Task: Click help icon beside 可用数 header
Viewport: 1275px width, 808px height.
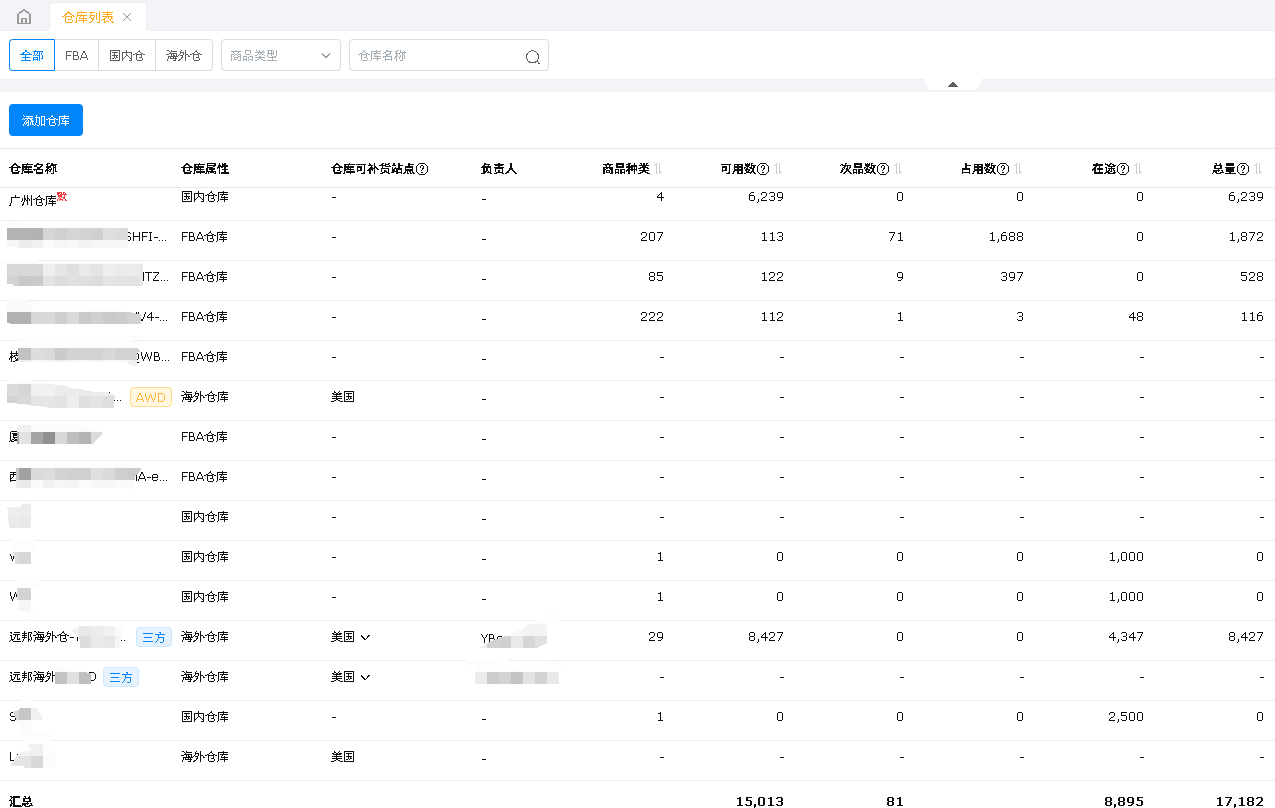Action: click(763, 169)
